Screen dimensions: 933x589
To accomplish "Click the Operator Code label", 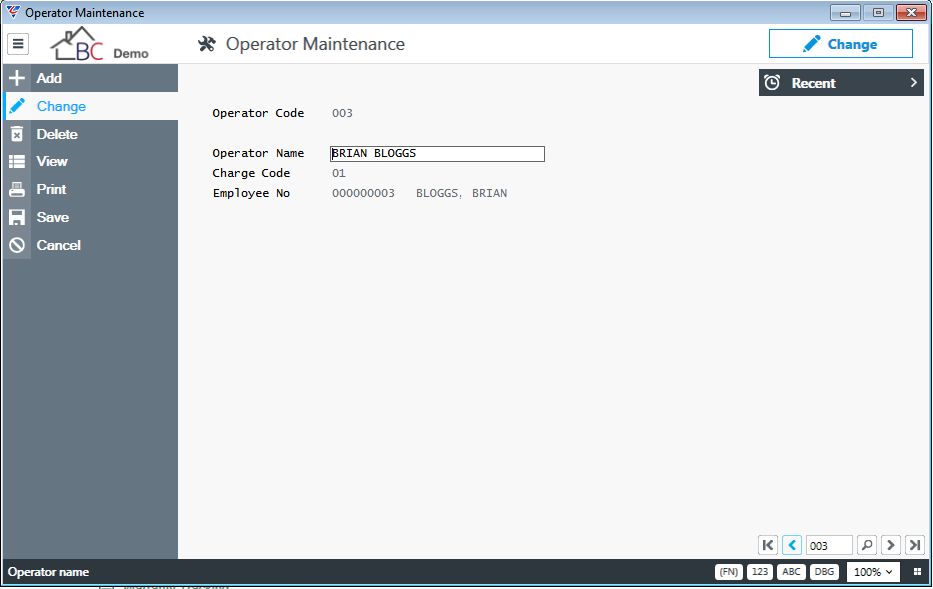I will click(258, 113).
